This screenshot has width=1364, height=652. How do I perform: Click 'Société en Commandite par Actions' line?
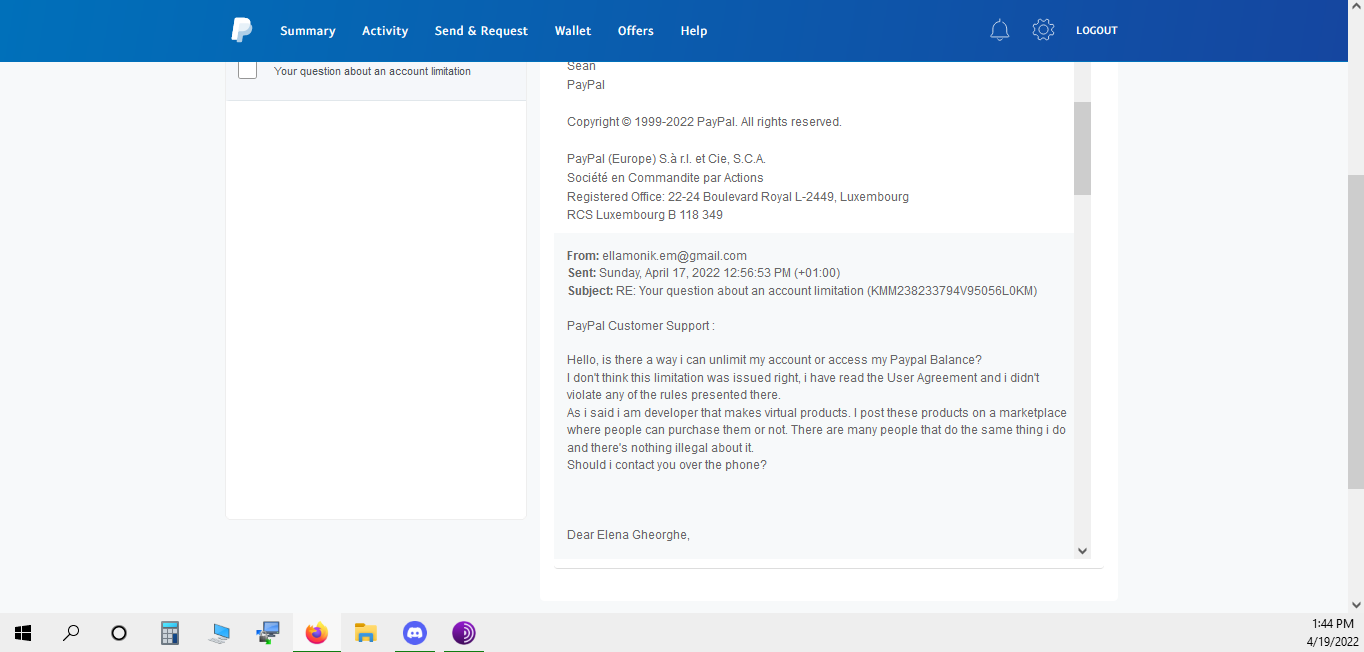tap(665, 178)
